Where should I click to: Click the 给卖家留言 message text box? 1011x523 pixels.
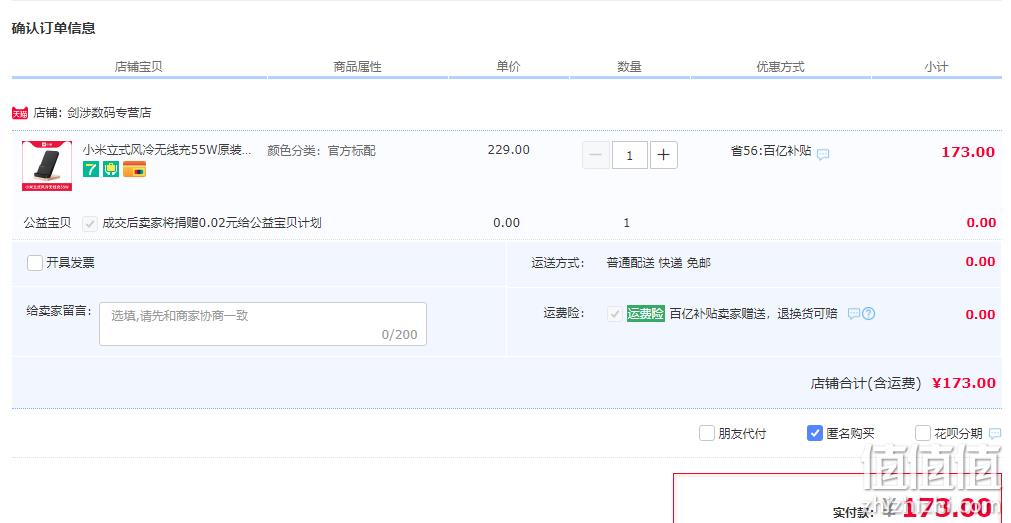pyautogui.click(x=263, y=324)
